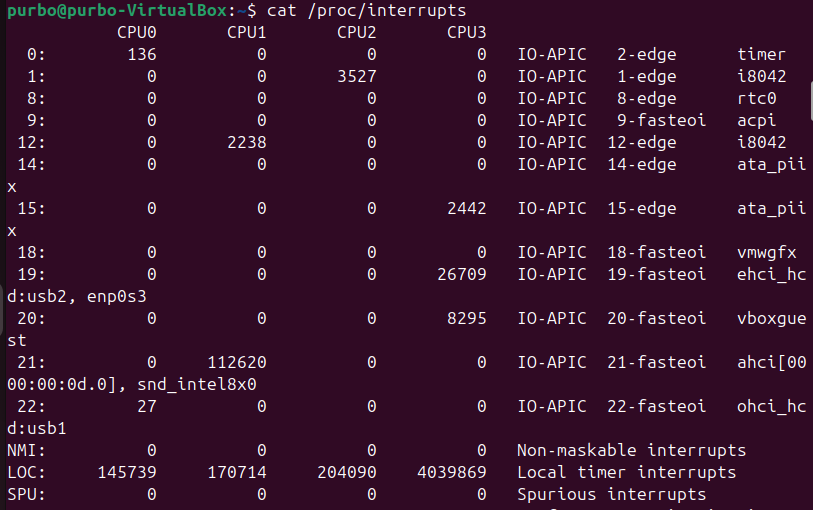Click the terminal scrollbar handle on right edge
Viewport: 813px width, 510px height.
pos(811,101)
